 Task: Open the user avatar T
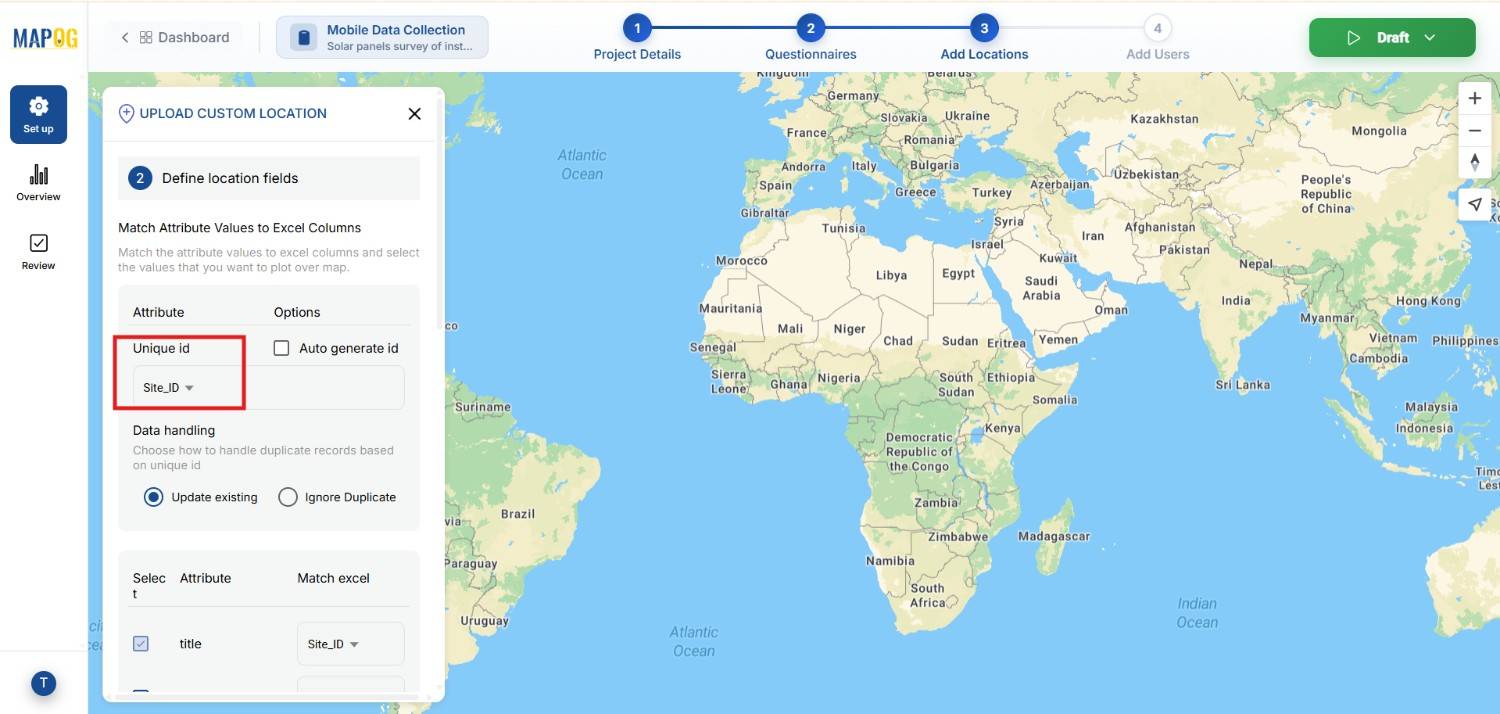pyautogui.click(x=43, y=683)
